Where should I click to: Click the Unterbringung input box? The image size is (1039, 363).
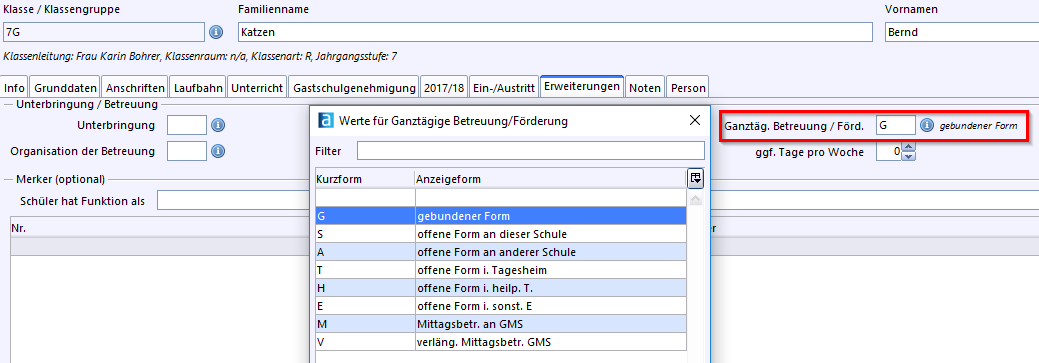click(187, 125)
